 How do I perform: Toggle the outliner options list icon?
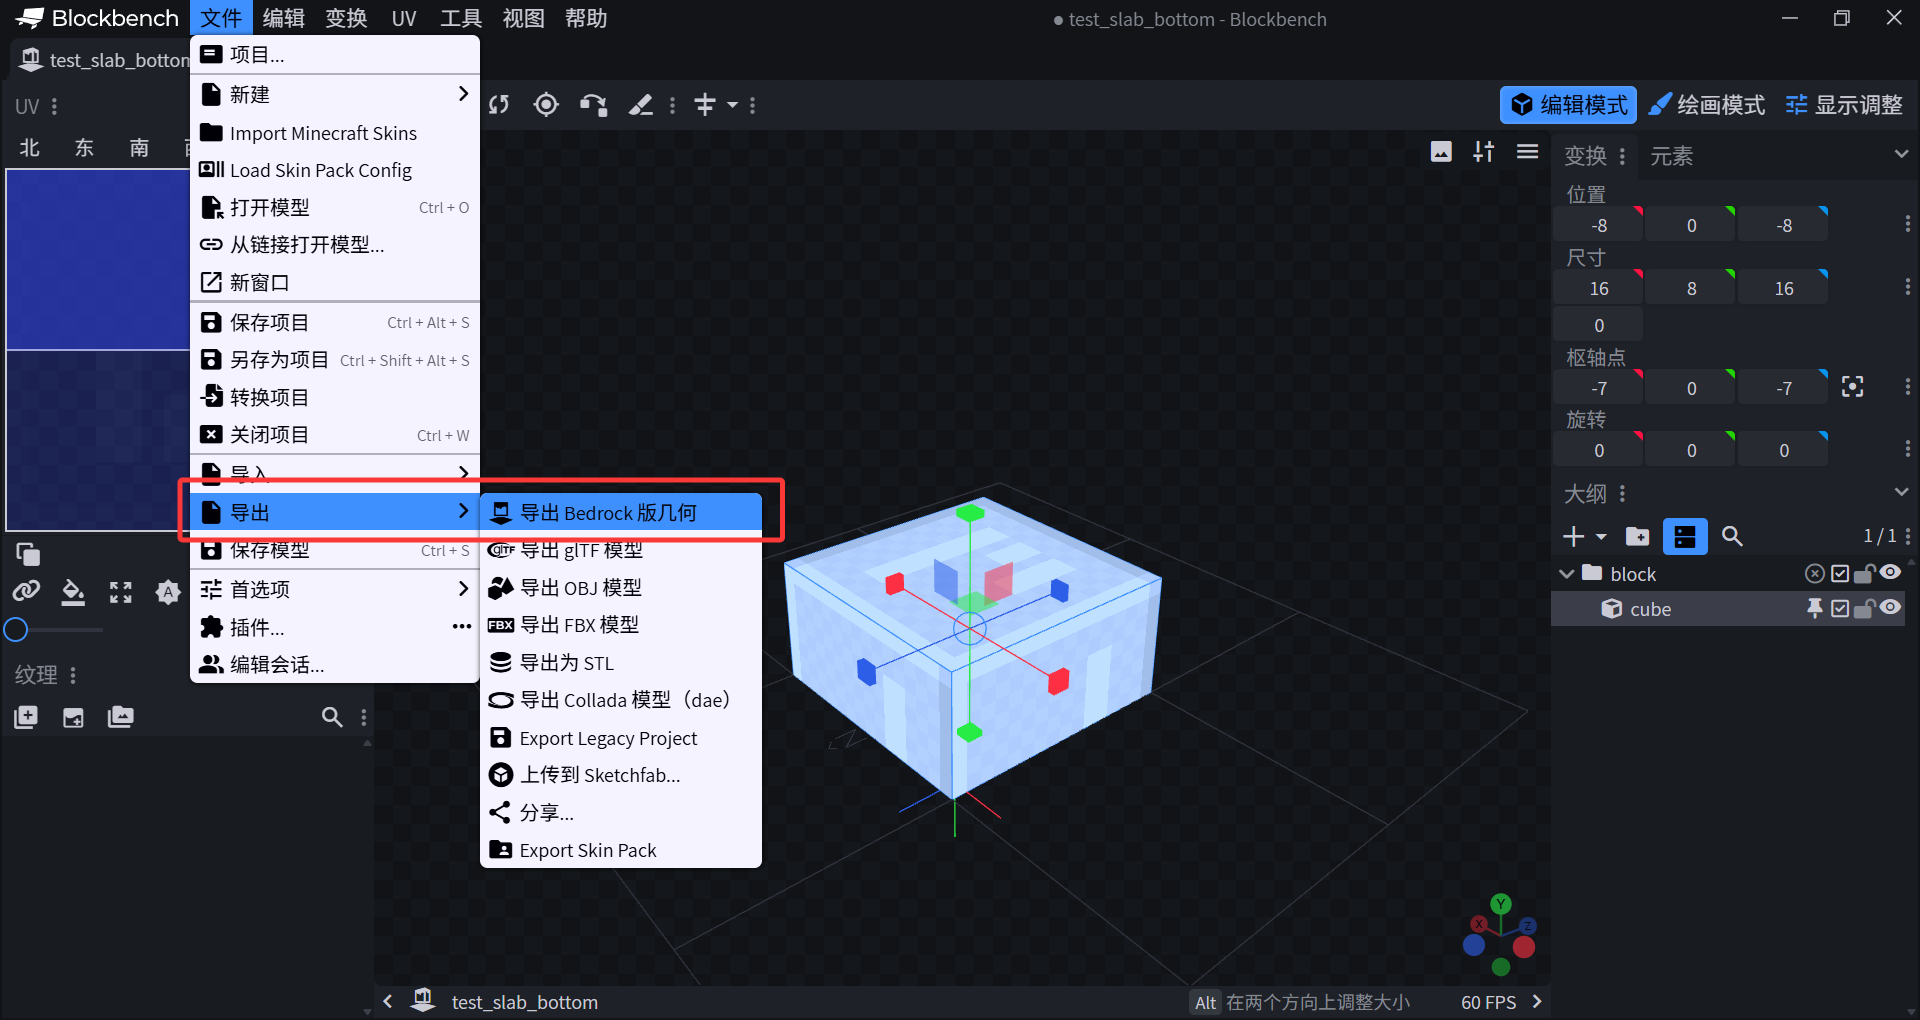coord(1685,537)
